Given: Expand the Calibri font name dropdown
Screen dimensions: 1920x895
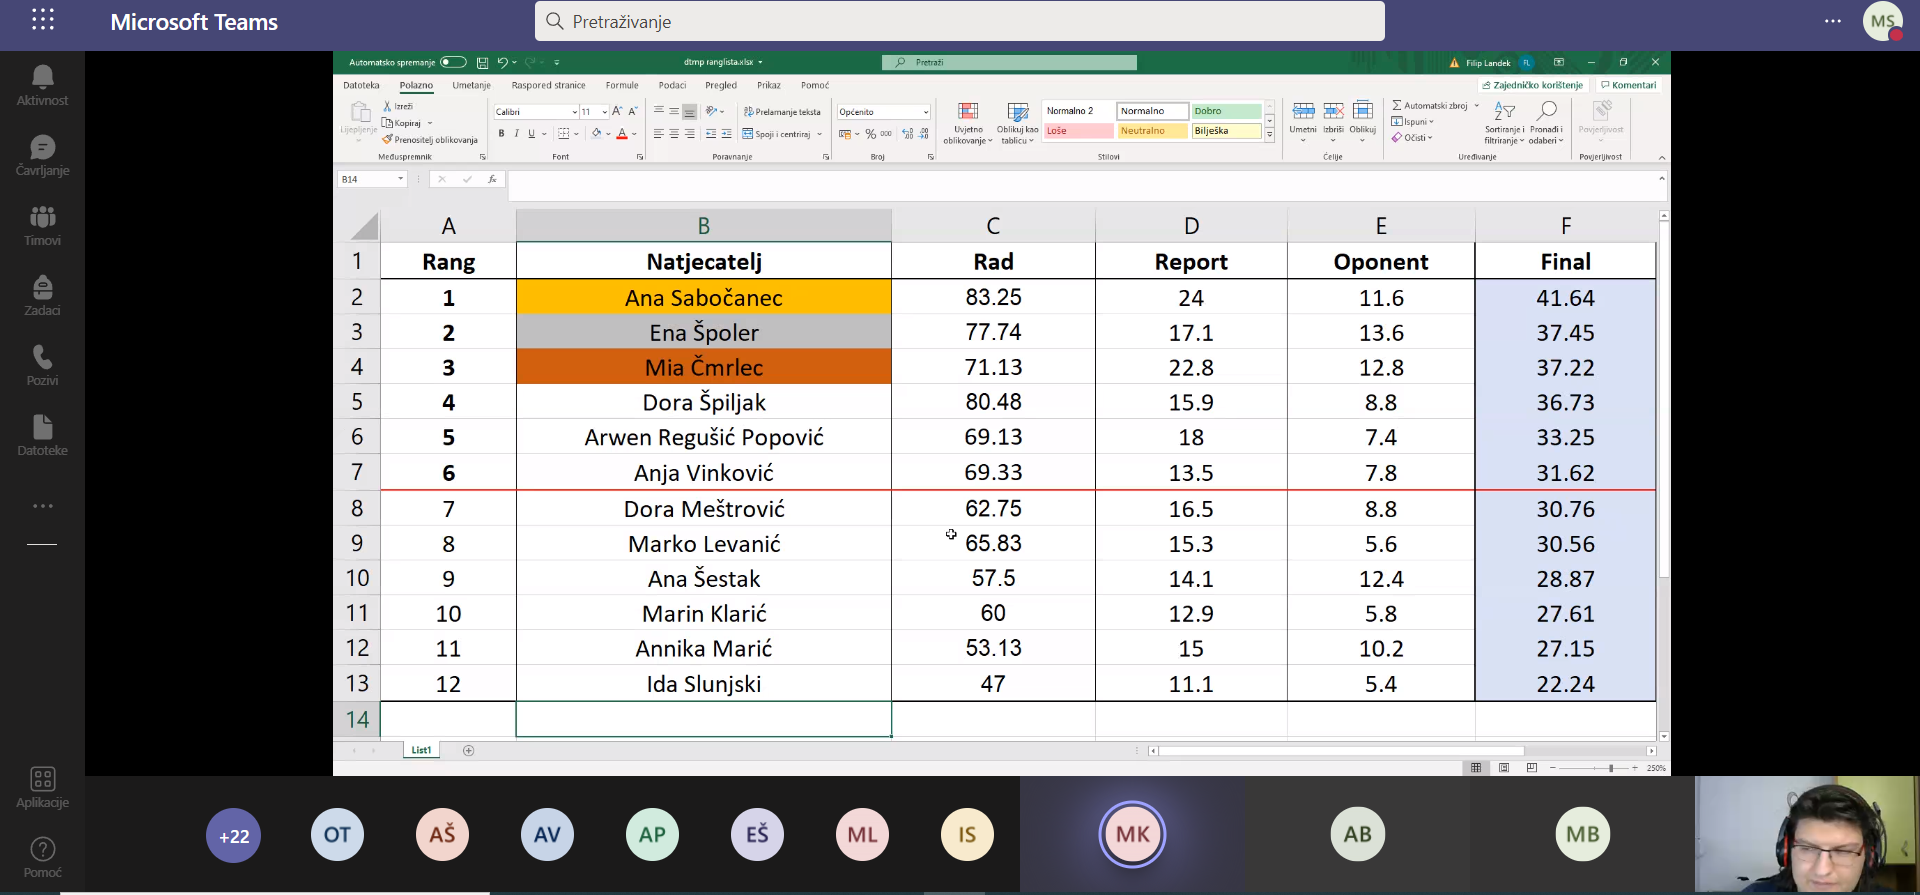Looking at the screenshot, I should tap(575, 112).
